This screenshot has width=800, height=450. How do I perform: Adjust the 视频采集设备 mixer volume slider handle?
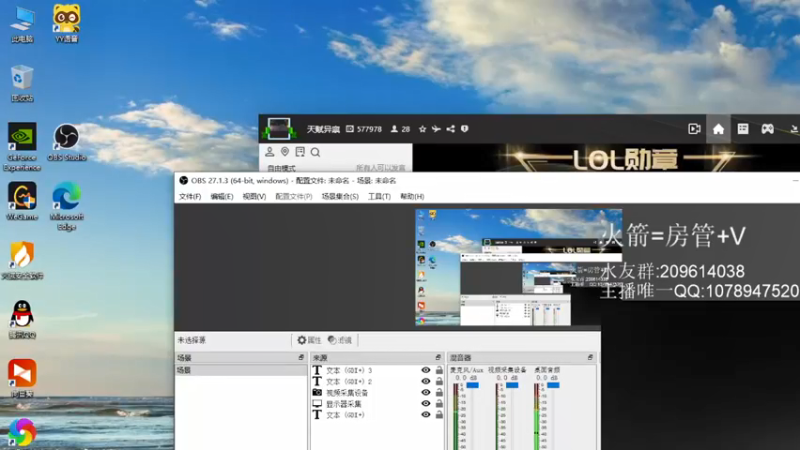click(512, 385)
